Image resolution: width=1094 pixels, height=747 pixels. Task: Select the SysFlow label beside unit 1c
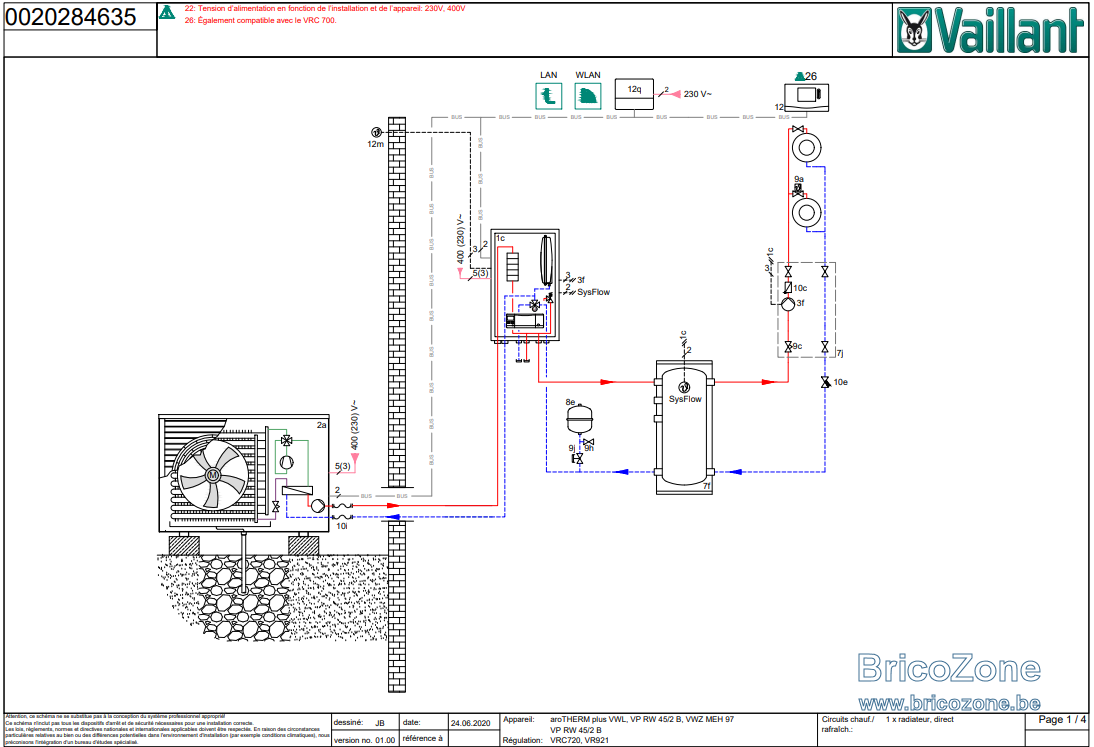[x=593, y=292]
